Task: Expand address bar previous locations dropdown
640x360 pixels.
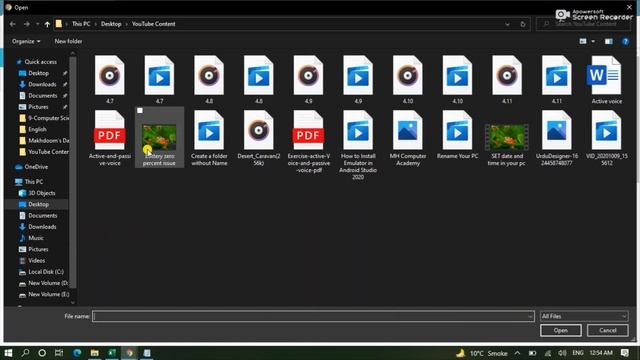Action: [507, 24]
